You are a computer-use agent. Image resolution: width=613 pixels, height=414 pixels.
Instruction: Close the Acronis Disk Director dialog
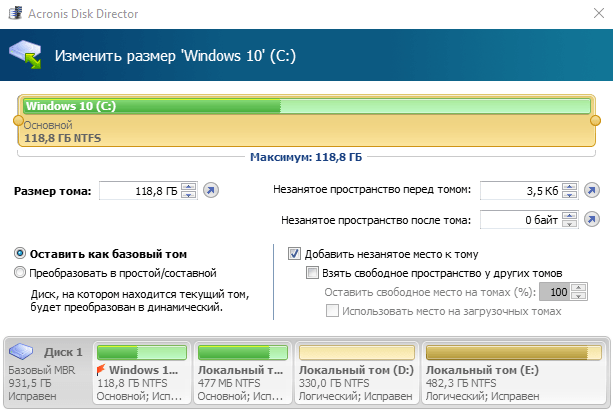[x=599, y=13]
